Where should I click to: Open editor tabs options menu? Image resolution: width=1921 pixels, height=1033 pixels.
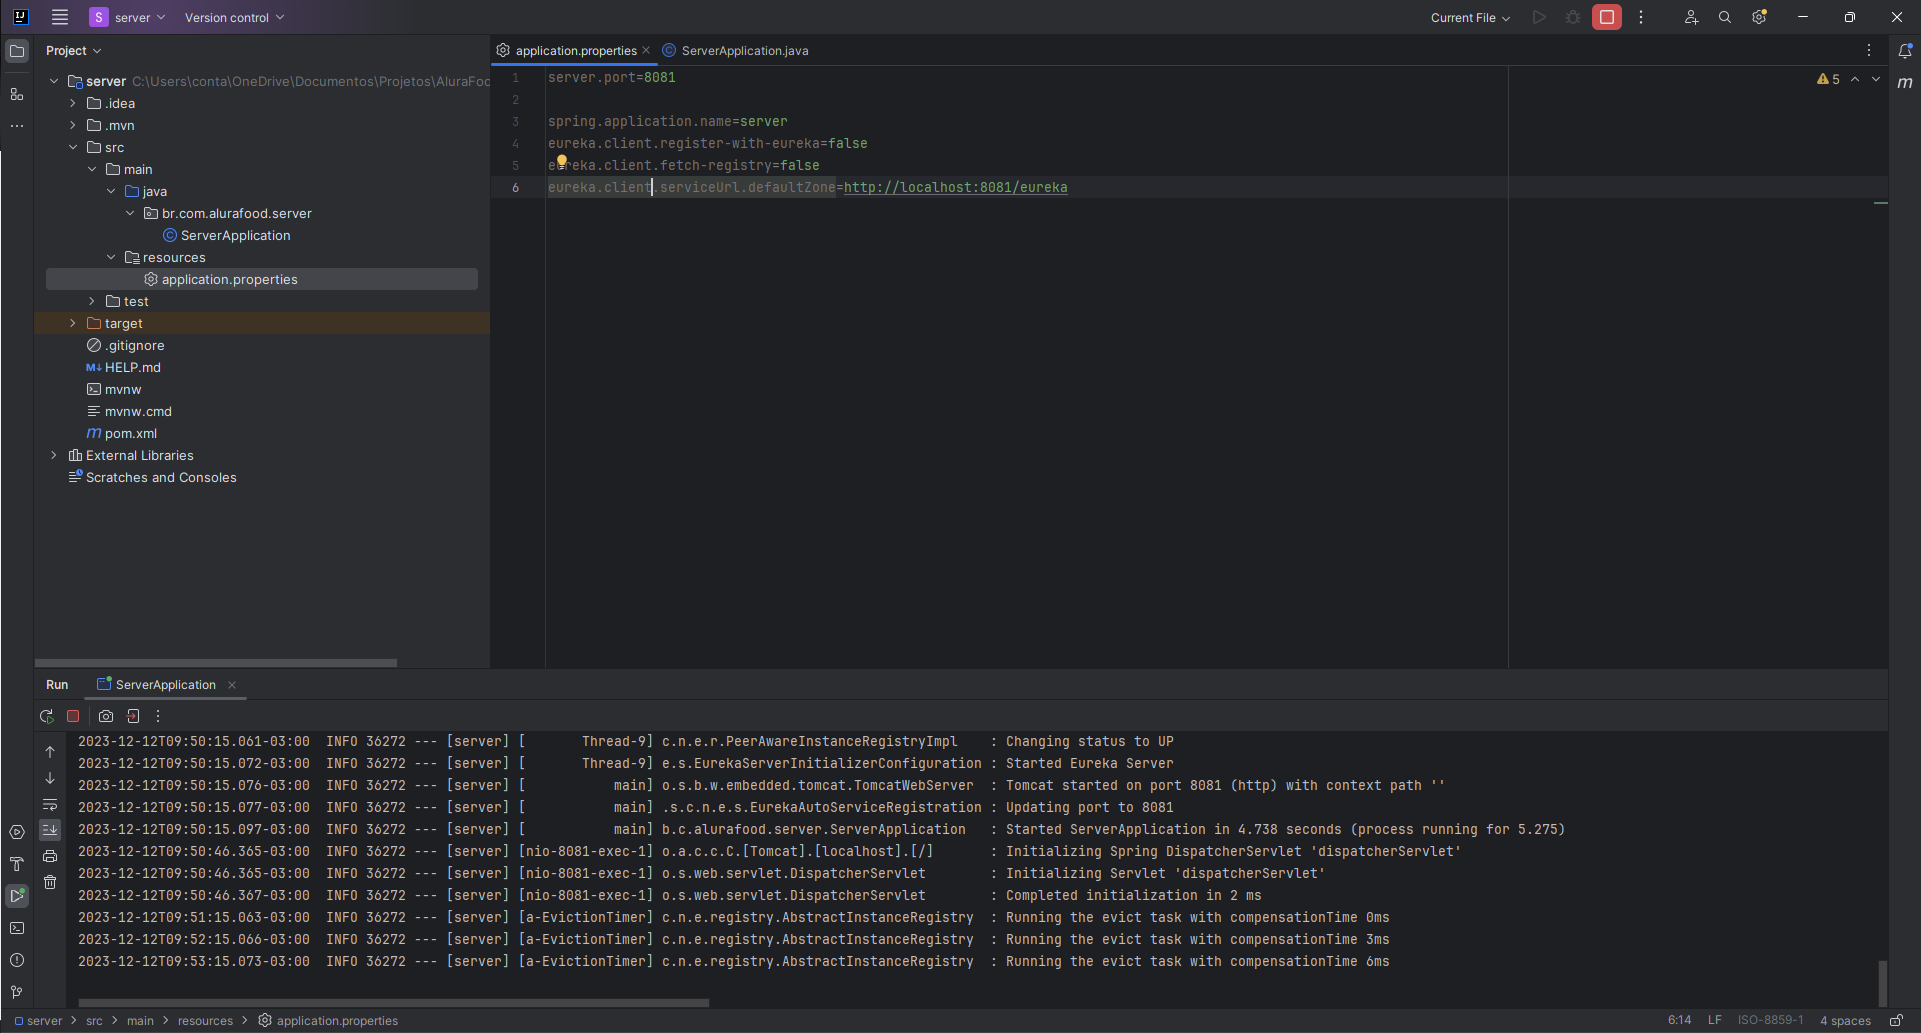[1868, 50]
